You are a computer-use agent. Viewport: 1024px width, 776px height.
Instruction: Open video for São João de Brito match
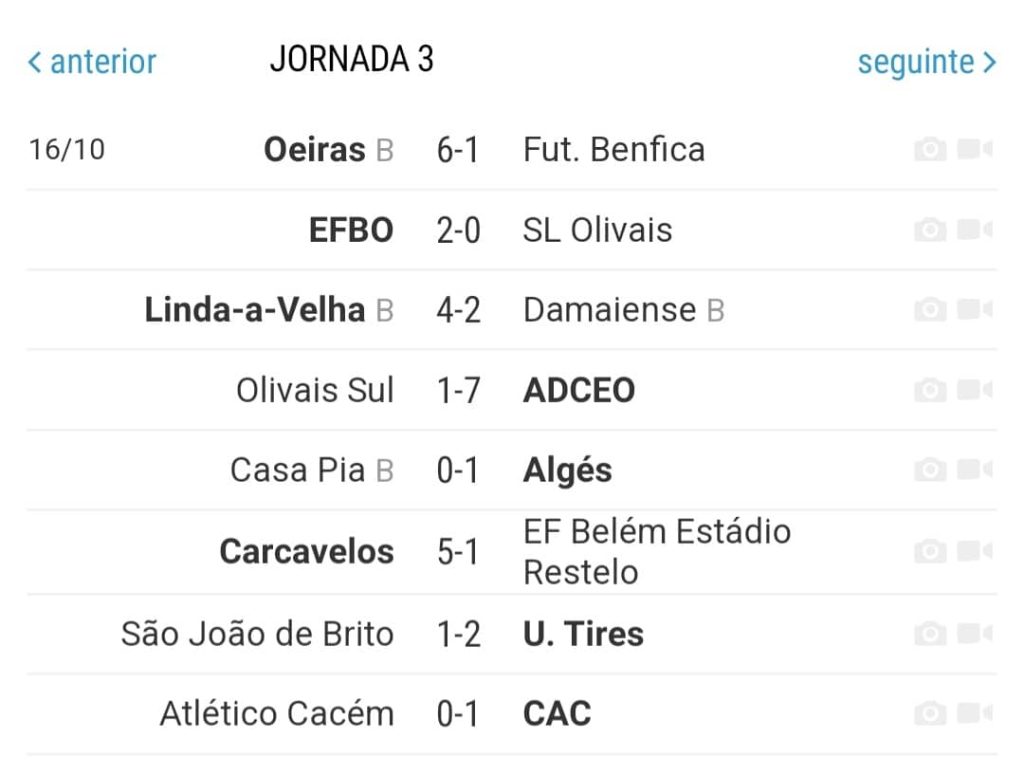[x=975, y=634]
